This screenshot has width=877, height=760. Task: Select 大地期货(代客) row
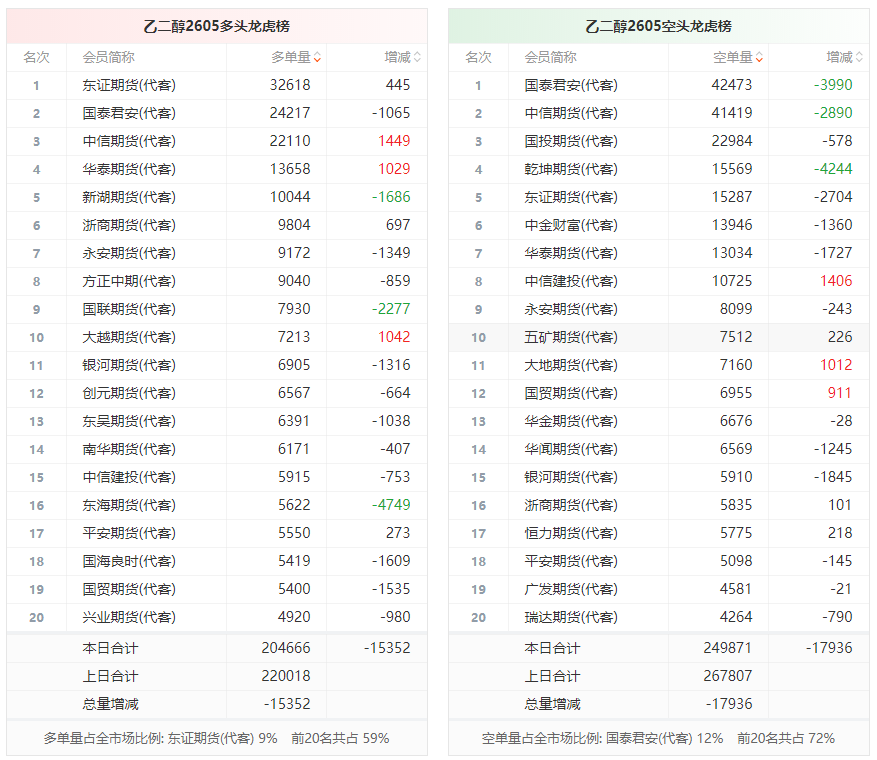click(659, 365)
